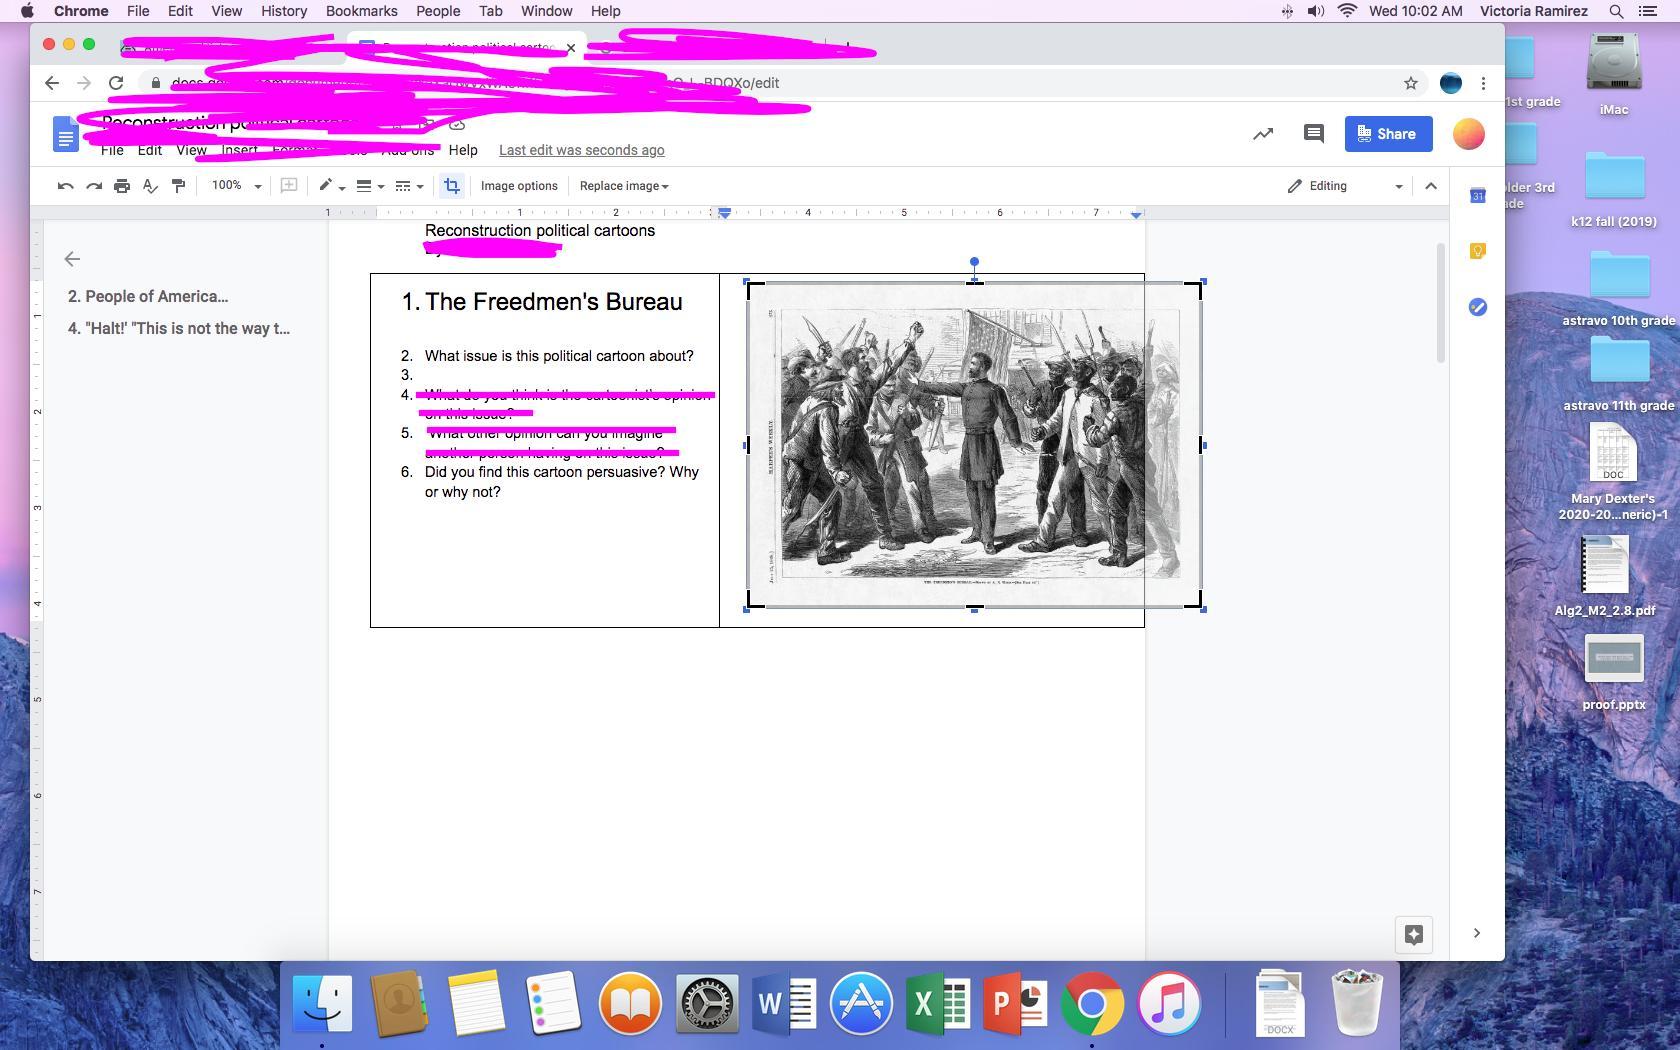
Task: Open the border color pencil dropdown
Action: click(x=332, y=186)
